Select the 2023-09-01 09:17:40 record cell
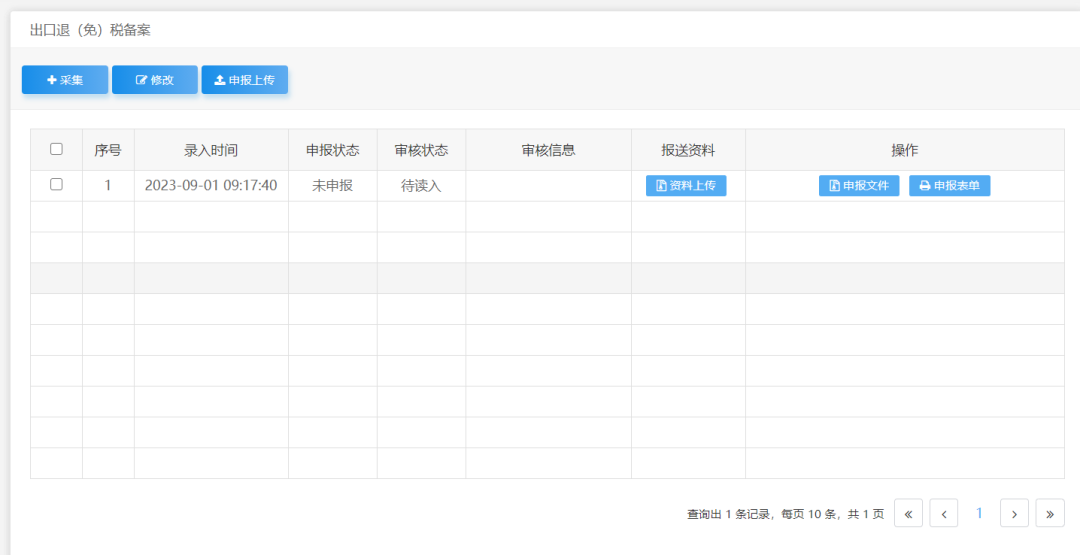 tap(211, 186)
